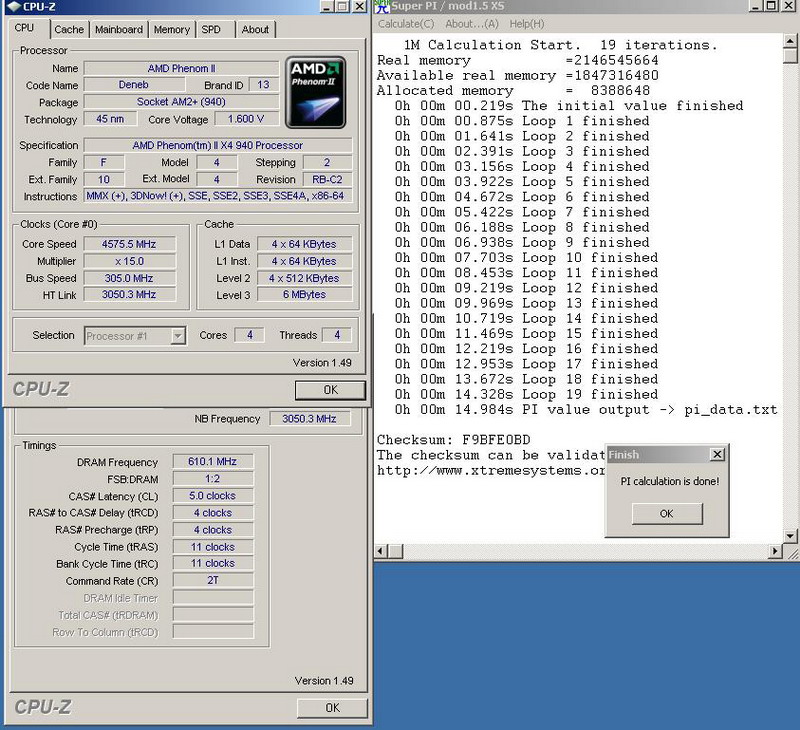Minimize the Super PI window
This screenshot has height=730, width=800.
756,6
